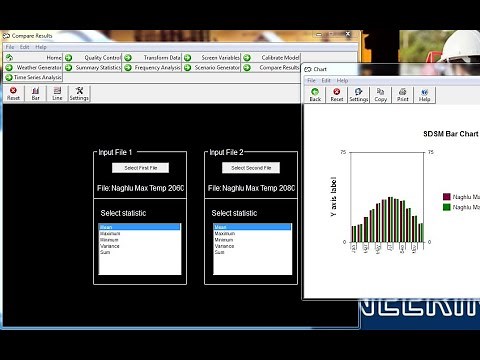
Task: Open Calibrate Model module
Action: coord(271,58)
